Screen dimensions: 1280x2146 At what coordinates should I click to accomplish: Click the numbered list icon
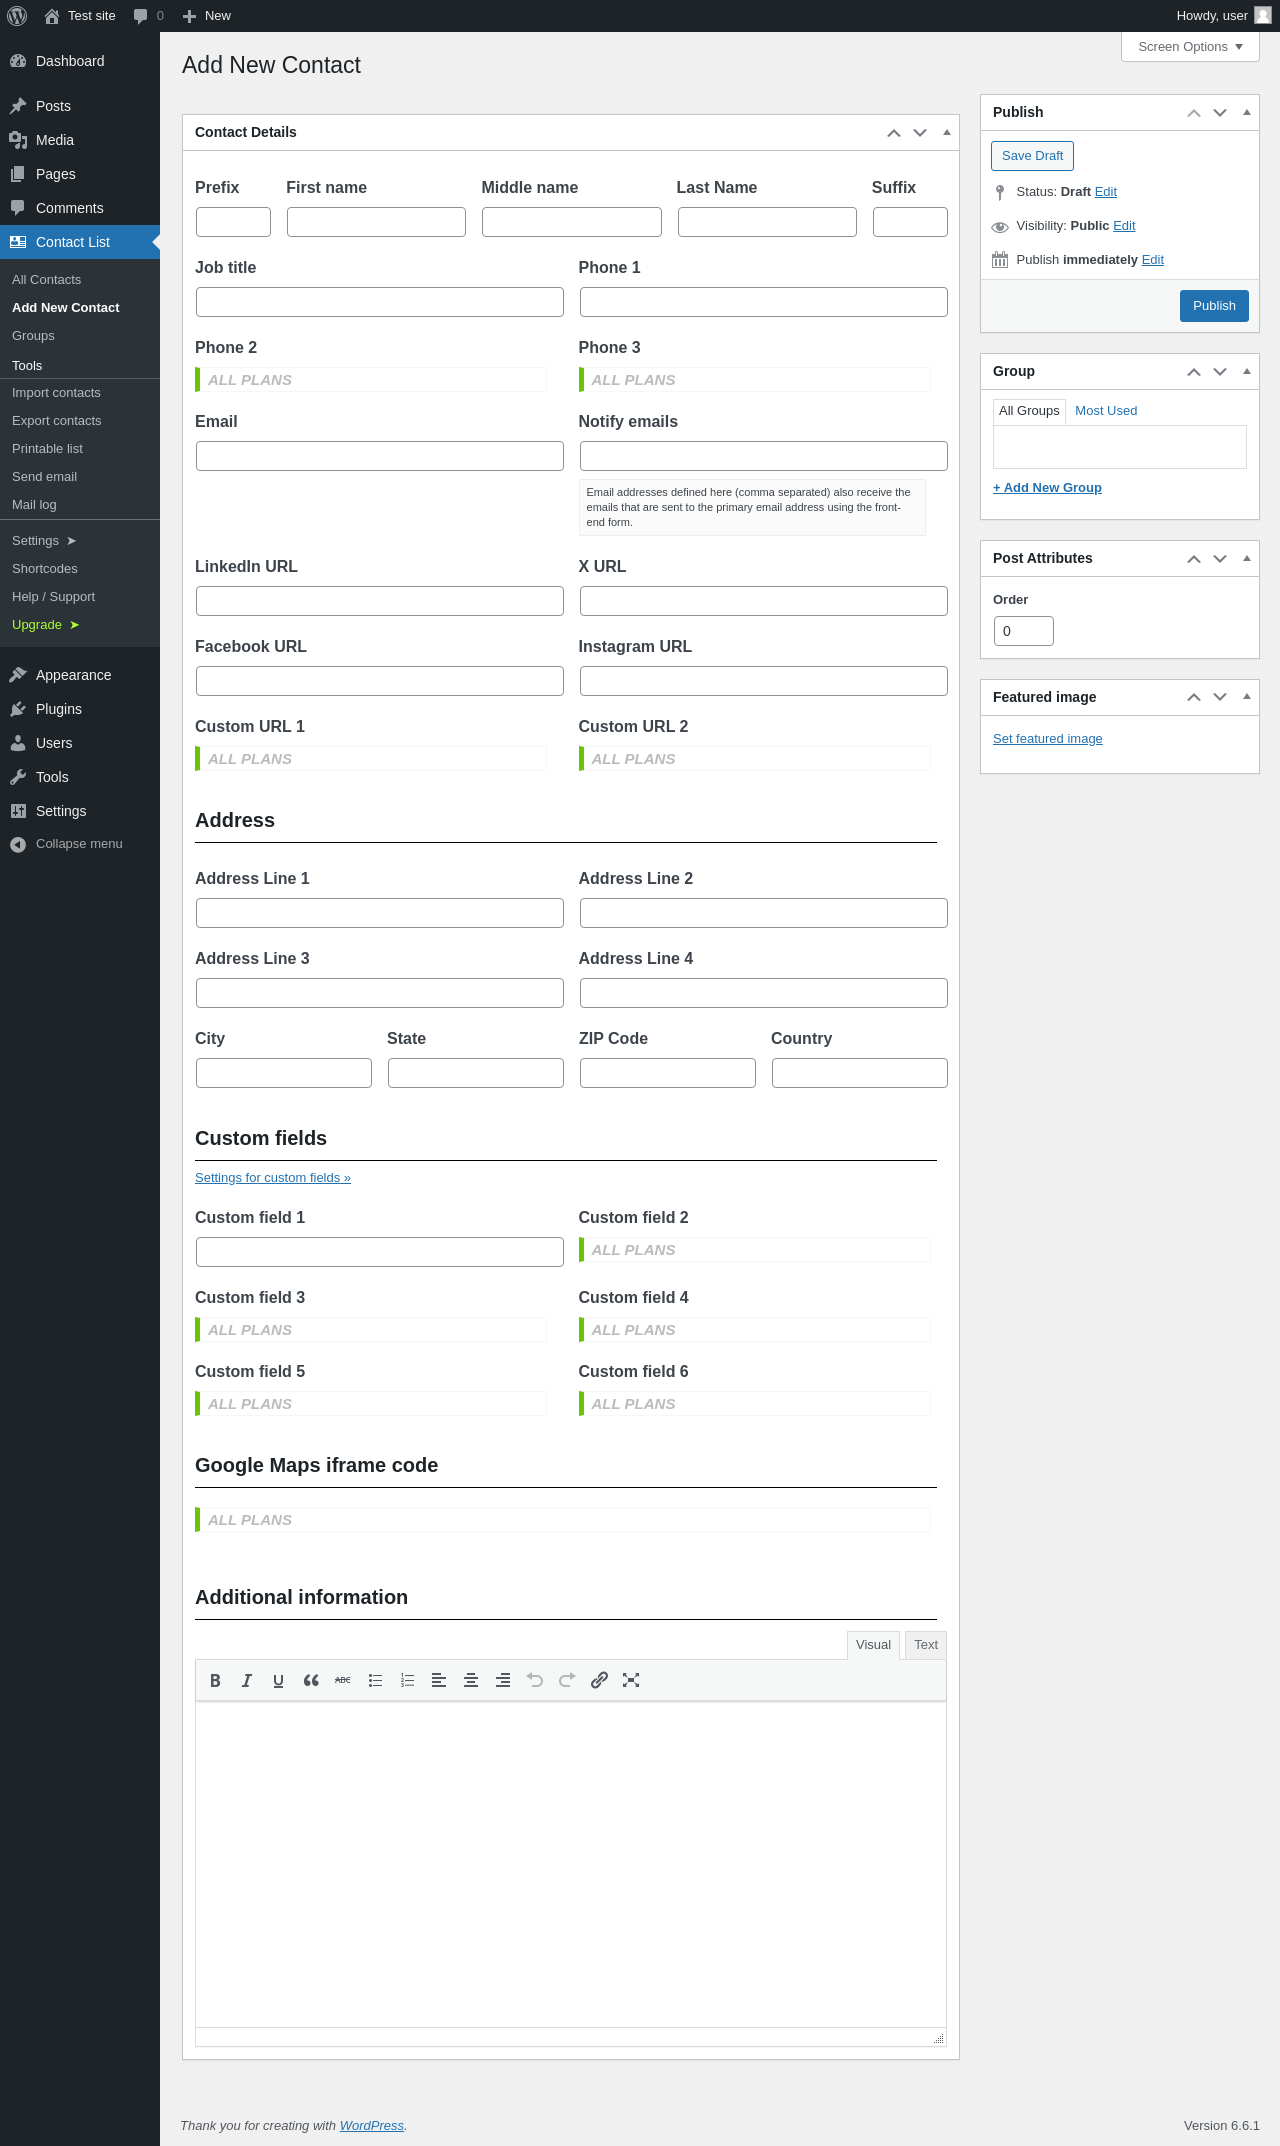407,1681
